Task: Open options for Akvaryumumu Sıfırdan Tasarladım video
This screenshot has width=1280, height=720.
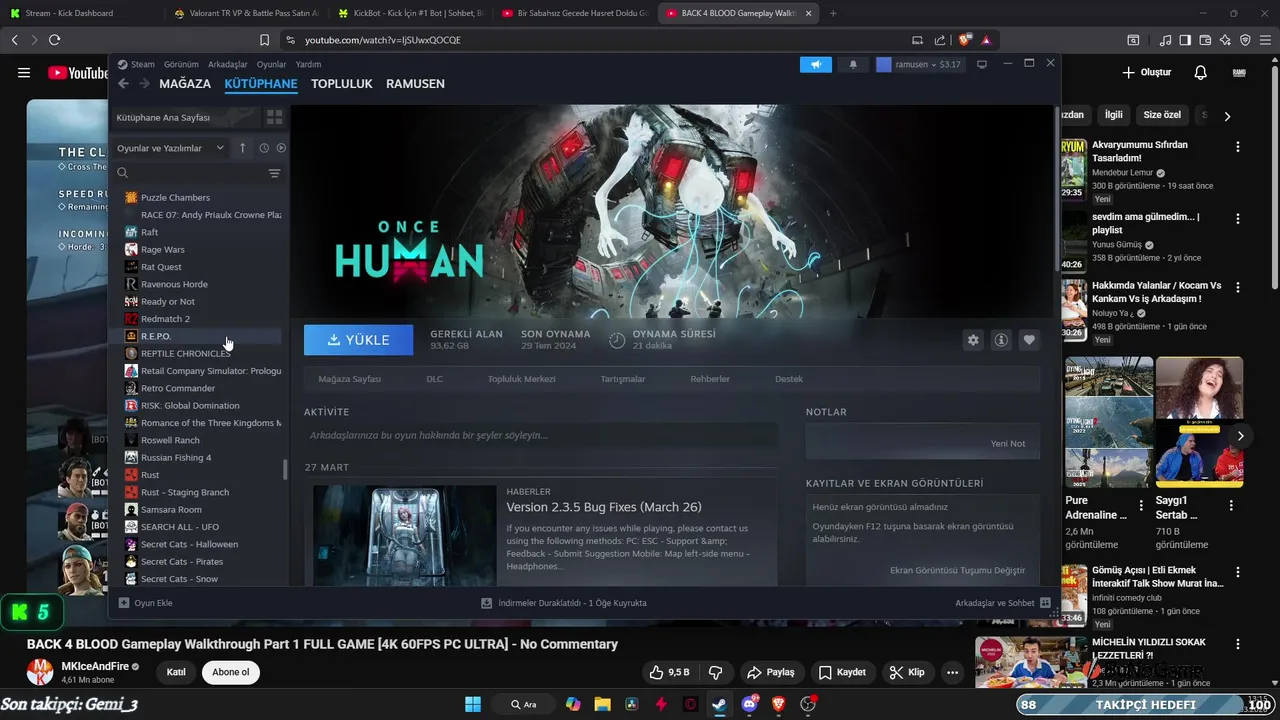Action: point(1238,147)
